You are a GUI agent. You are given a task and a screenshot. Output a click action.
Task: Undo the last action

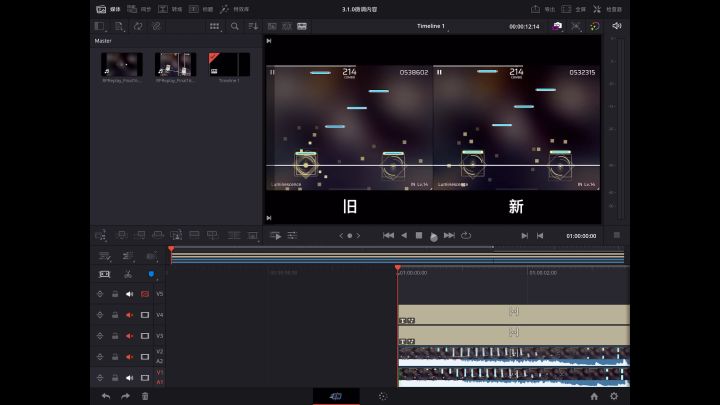(x=106, y=396)
